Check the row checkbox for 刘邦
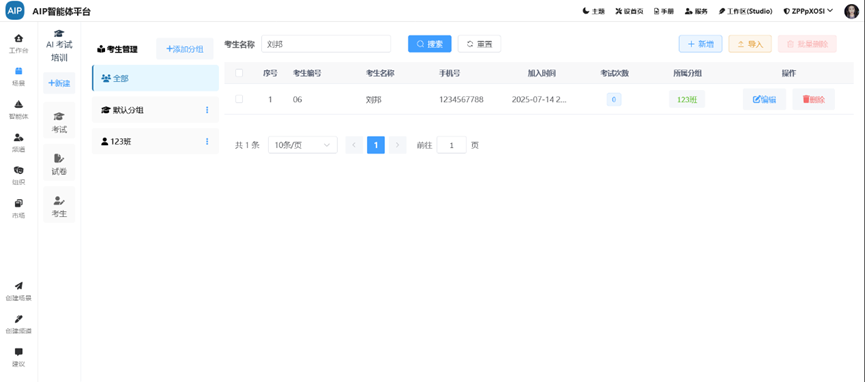Viewport: 865px width, 382px height. click(239, 99)
